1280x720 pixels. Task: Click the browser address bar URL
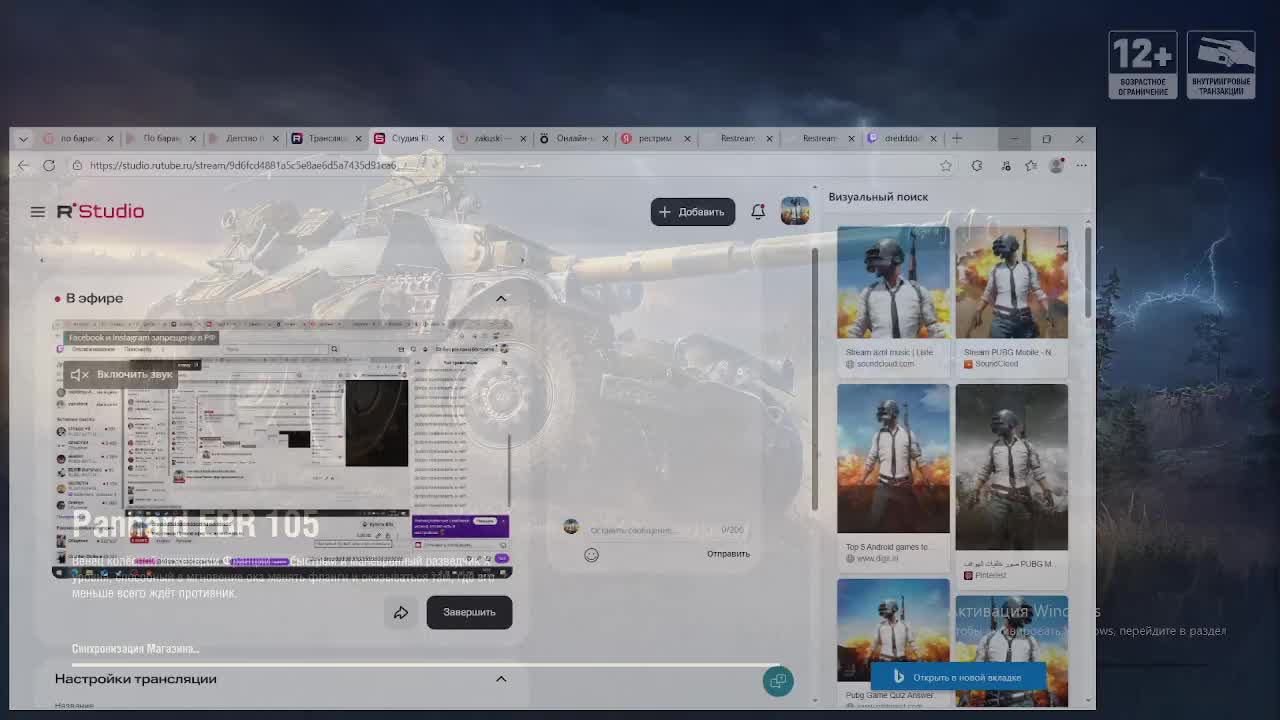click(x=242, y=165)
